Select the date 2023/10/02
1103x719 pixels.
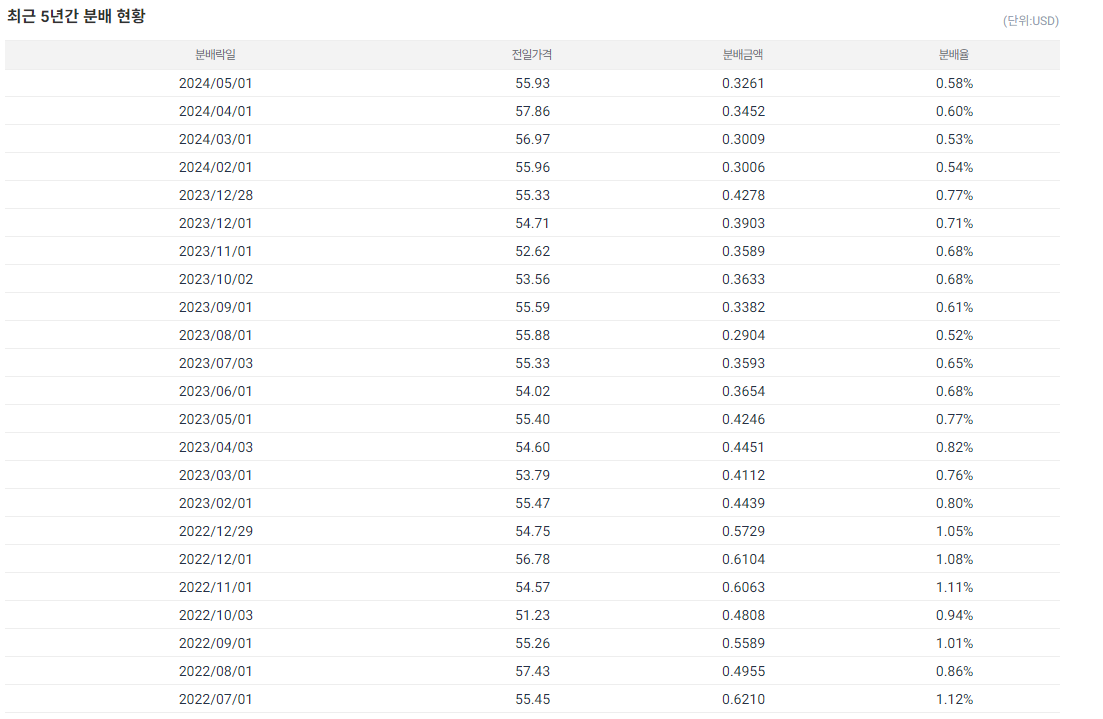point(216,279)
